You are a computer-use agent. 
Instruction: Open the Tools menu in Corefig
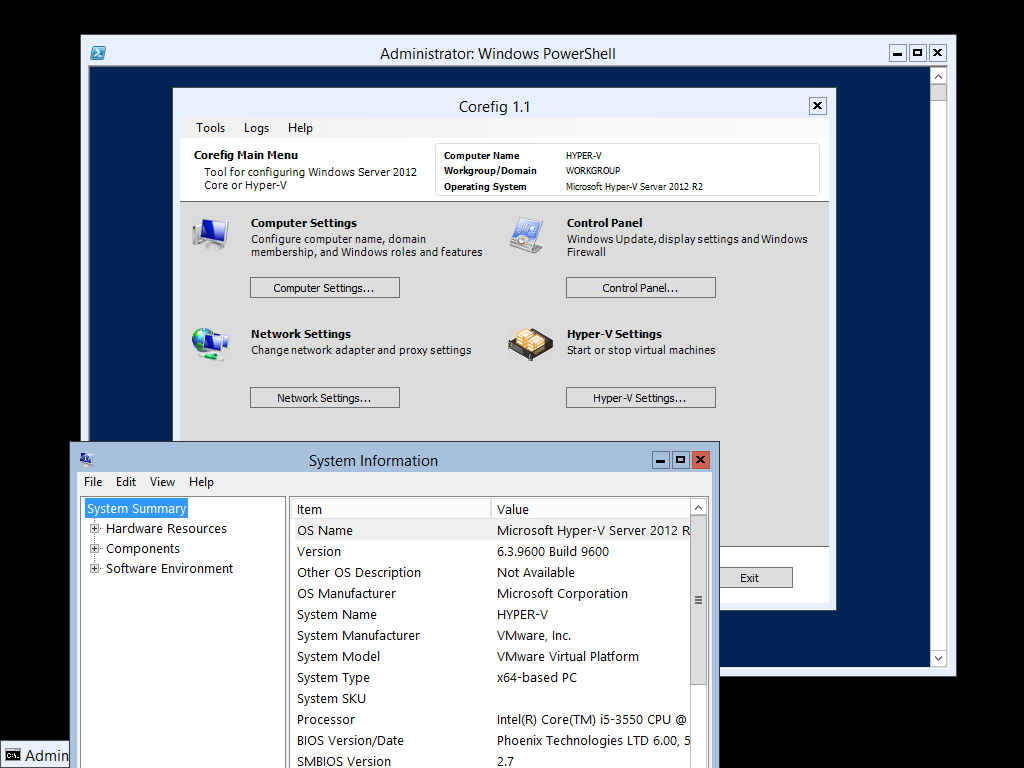[210, 128]
